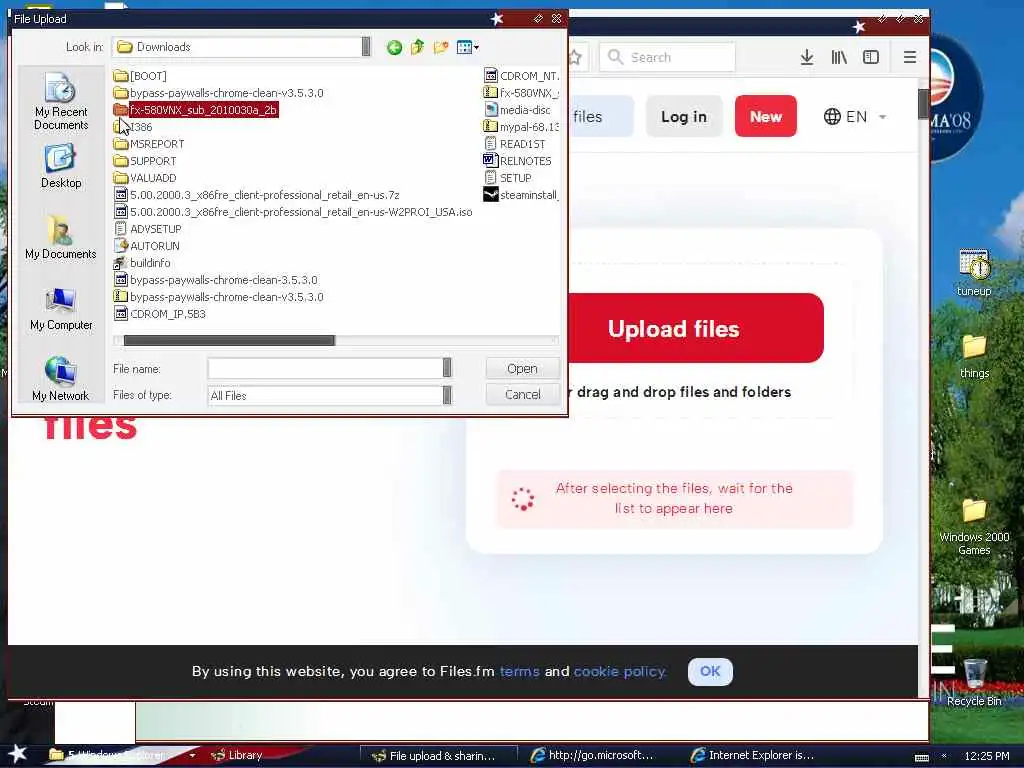Click the bookmark star icon in browser
This screenshot has width=1024, height=768.
pos(575,57)
